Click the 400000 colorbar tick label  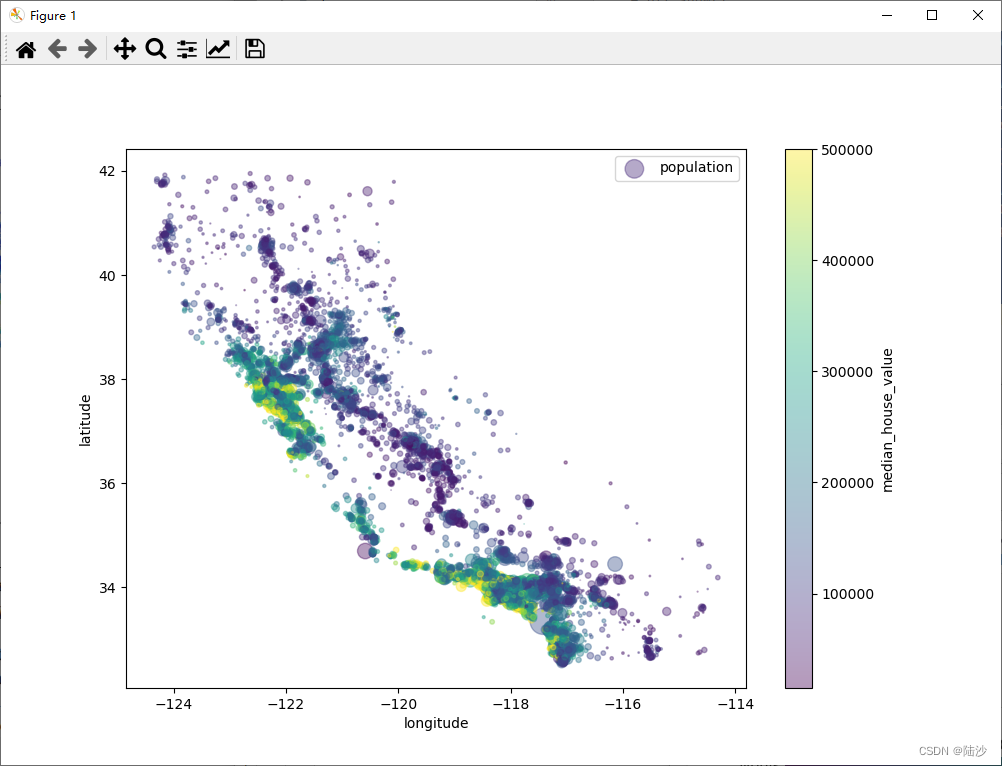[847, 261]
